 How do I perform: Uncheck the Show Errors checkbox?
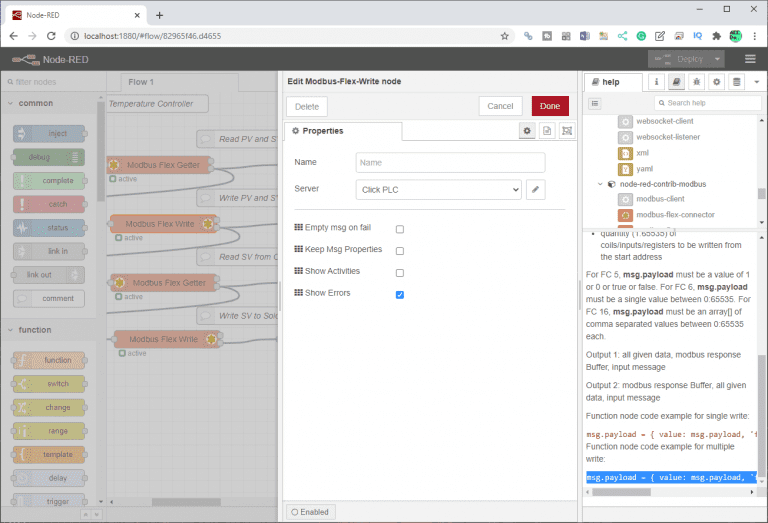coord(400,294)
